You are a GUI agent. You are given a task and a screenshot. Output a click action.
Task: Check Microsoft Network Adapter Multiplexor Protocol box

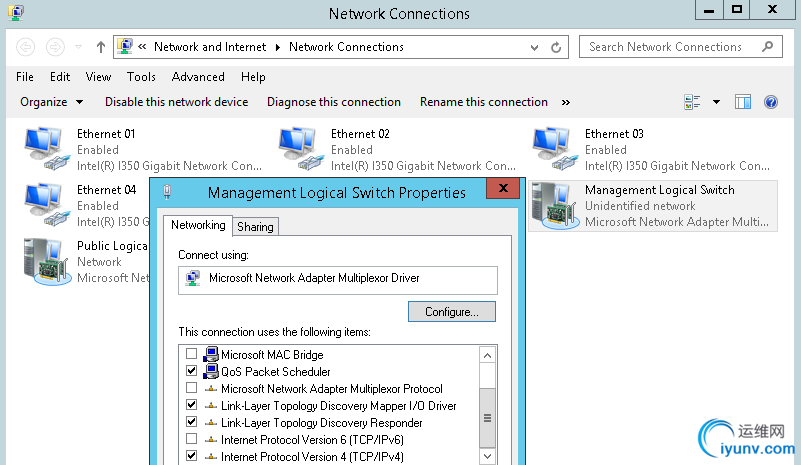(x=192, y=388)
